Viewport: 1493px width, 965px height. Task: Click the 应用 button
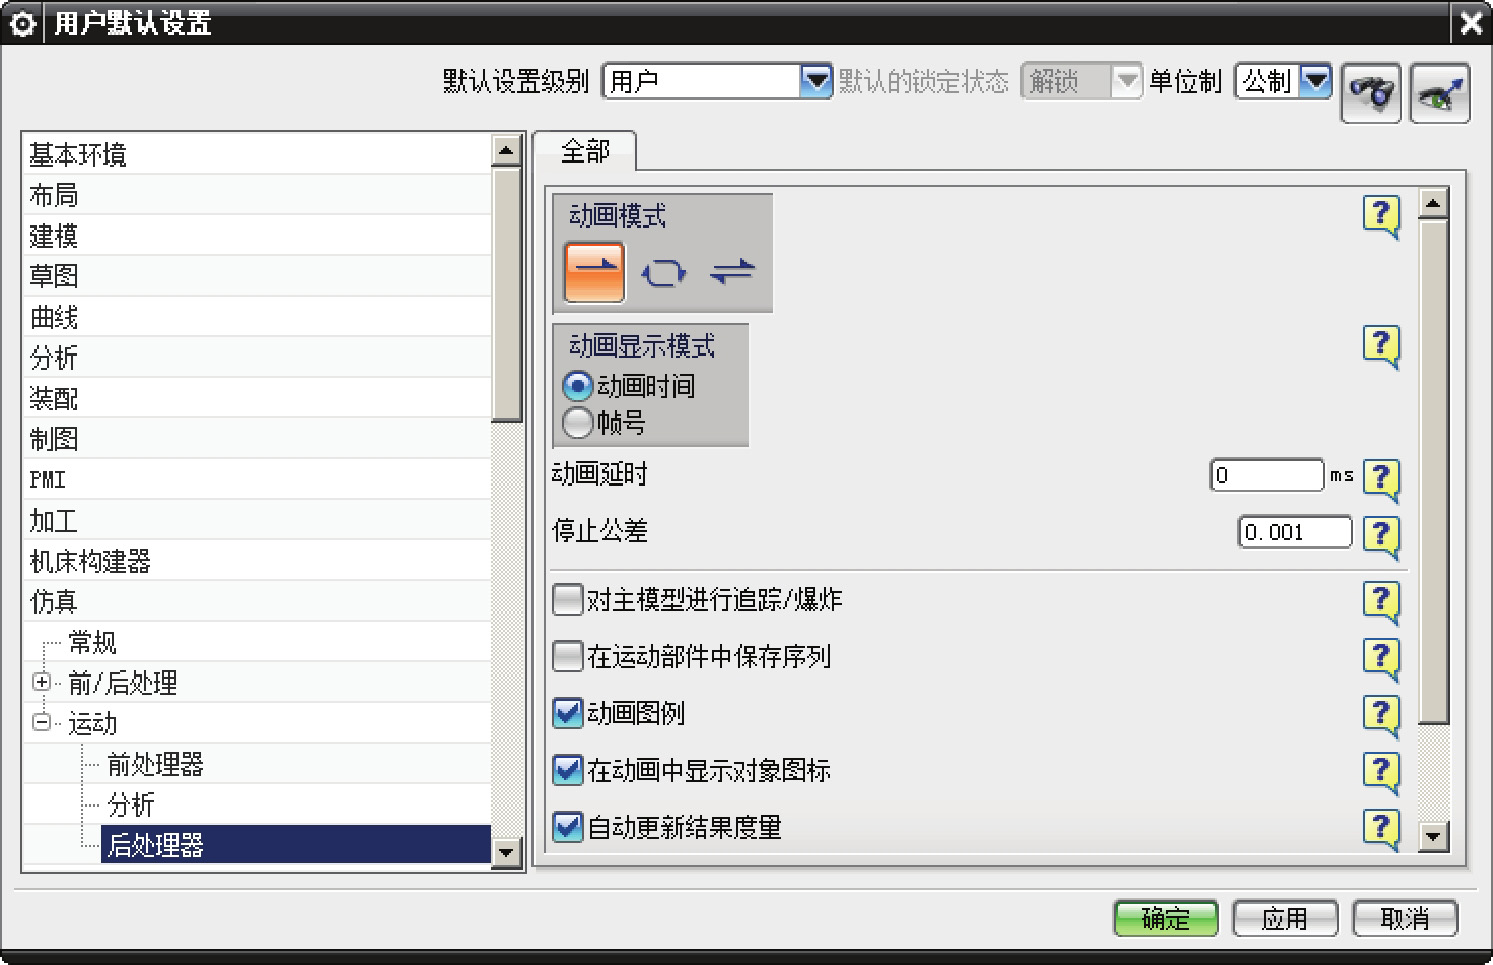[x=1284, y=918]
